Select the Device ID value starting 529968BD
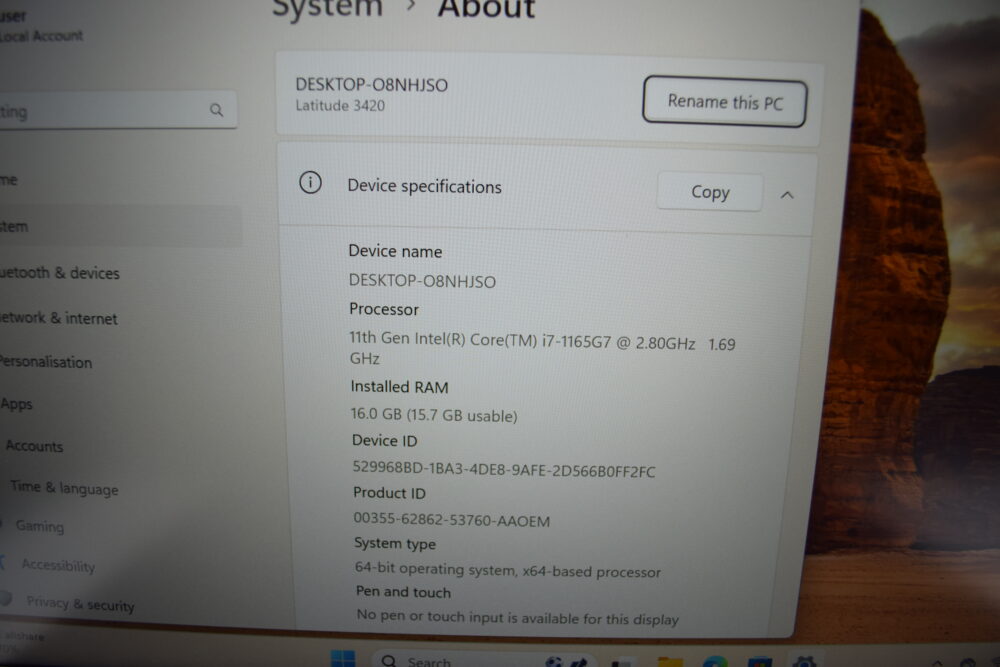Screen dimensions: 1000x667 coord(504,470)
